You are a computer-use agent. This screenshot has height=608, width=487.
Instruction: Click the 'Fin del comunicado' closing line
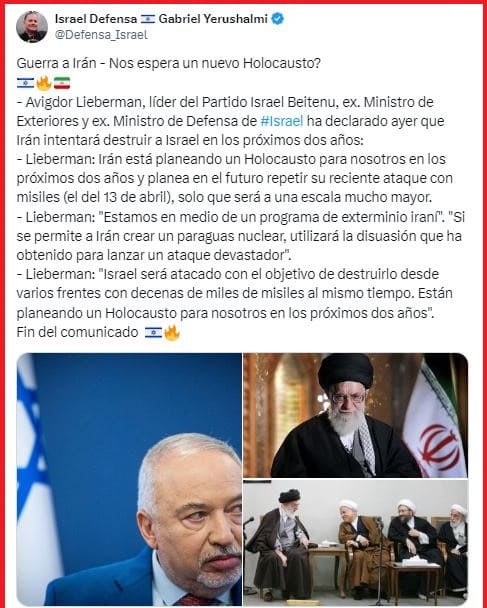(77, 332)
